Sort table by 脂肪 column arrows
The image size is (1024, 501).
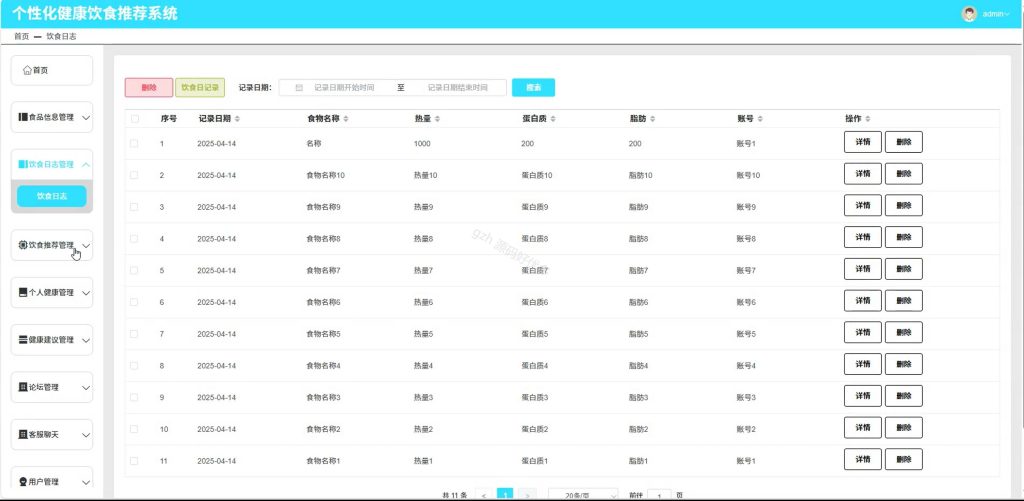click(652, 119)
